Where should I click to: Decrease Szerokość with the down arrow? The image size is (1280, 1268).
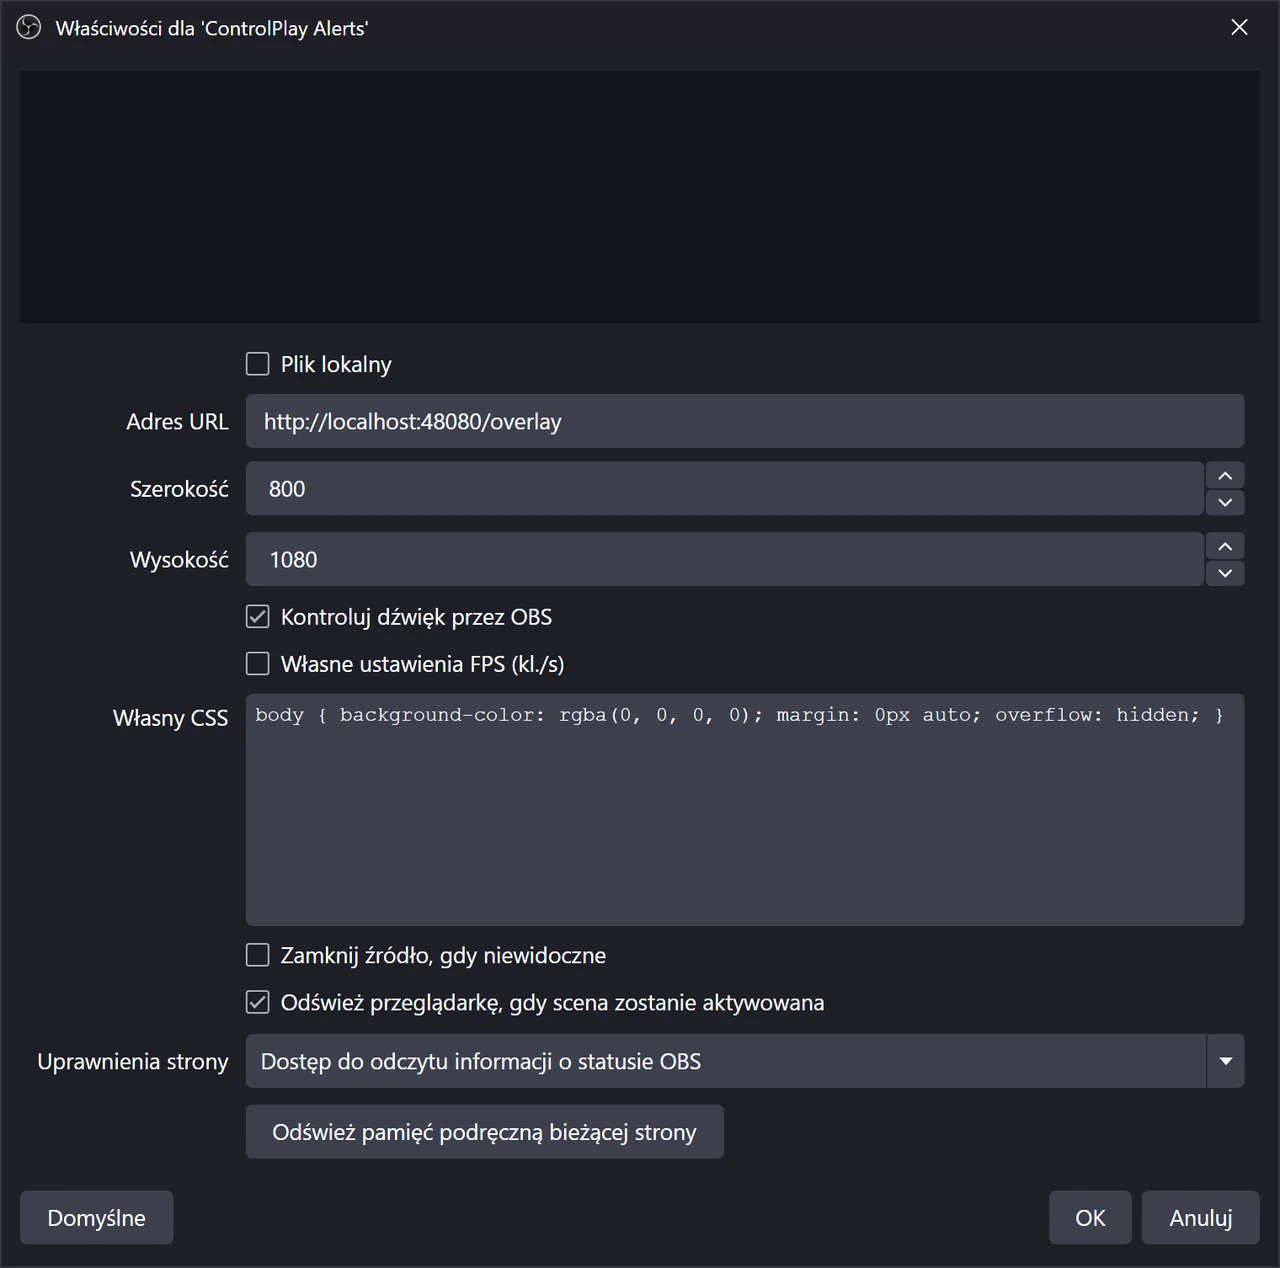click(x=1225, y=502)
